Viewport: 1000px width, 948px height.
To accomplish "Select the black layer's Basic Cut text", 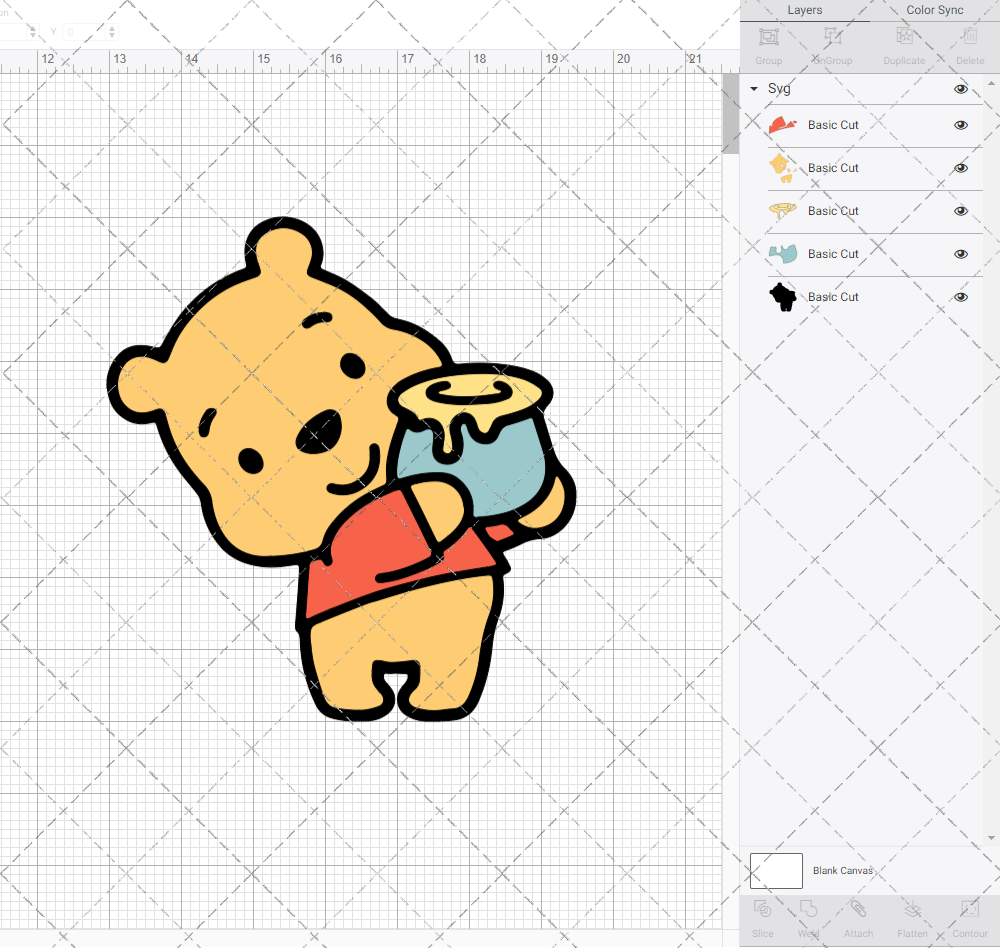I will point(833,297).
